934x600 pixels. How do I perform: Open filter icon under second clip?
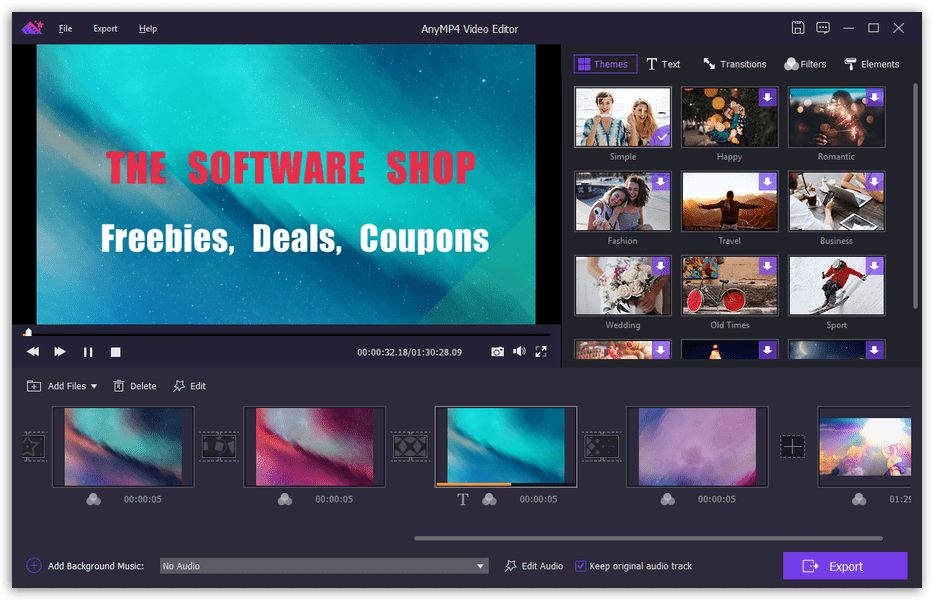coord(285,499)
